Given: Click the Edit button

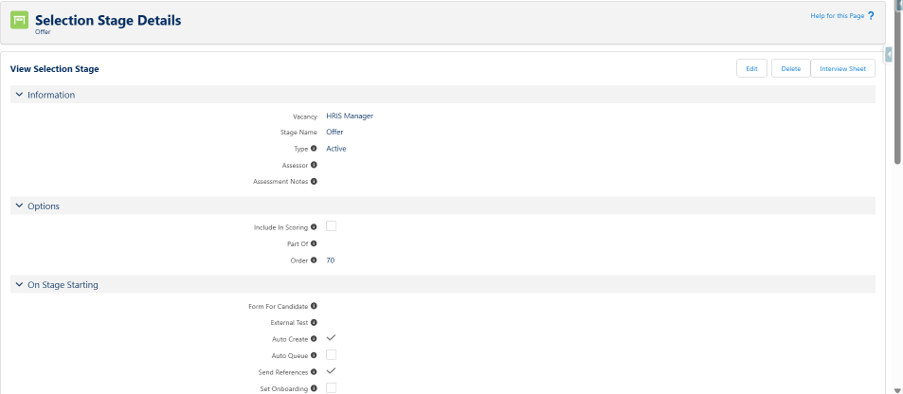Looking at the screenshot, I should coord(752,69).
